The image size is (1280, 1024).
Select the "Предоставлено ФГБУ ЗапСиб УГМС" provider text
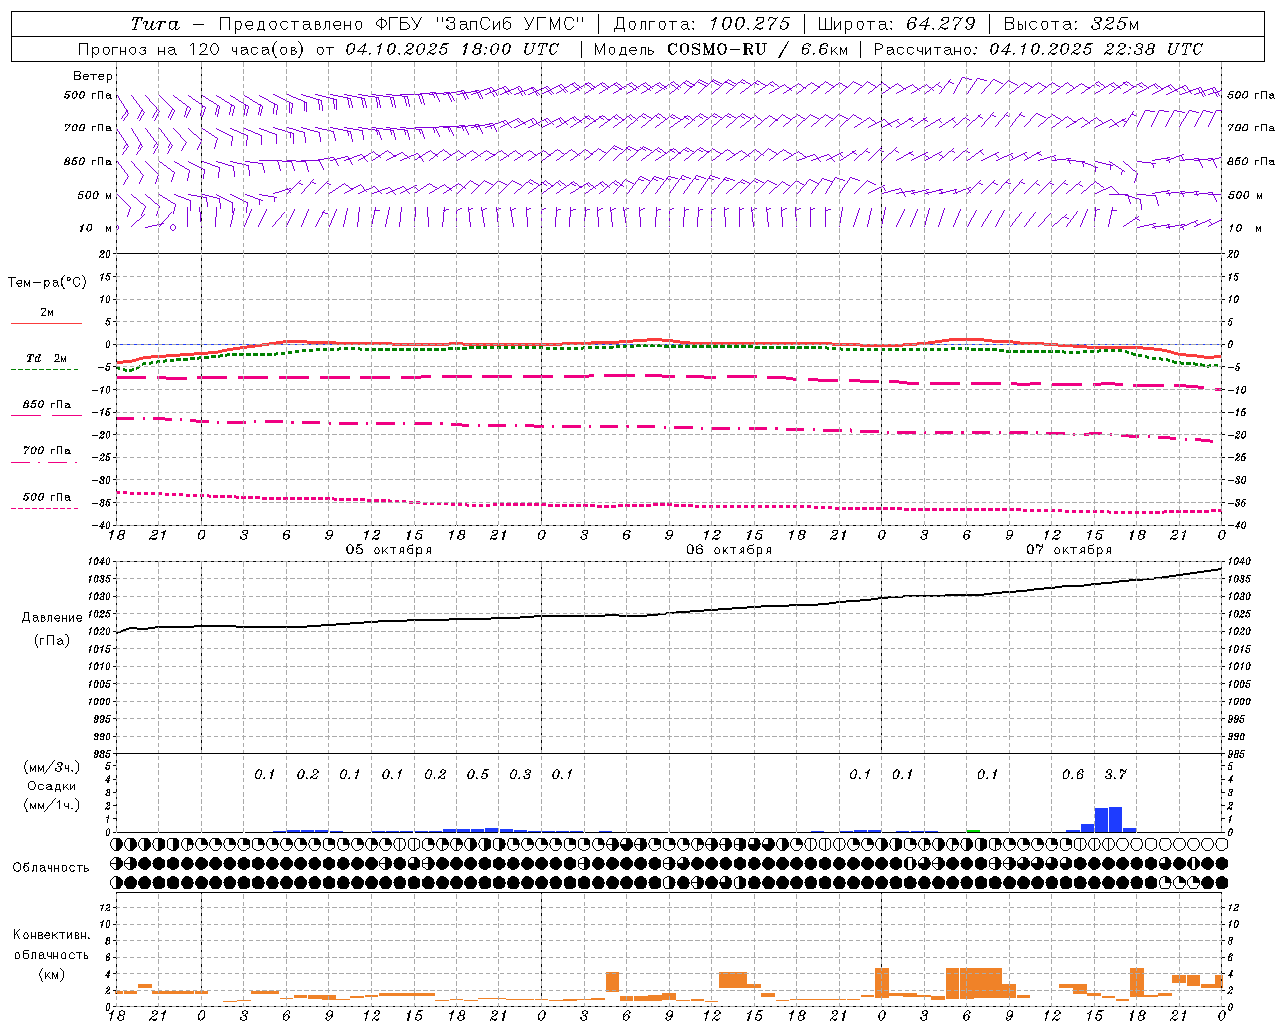(x=401, y=24)
